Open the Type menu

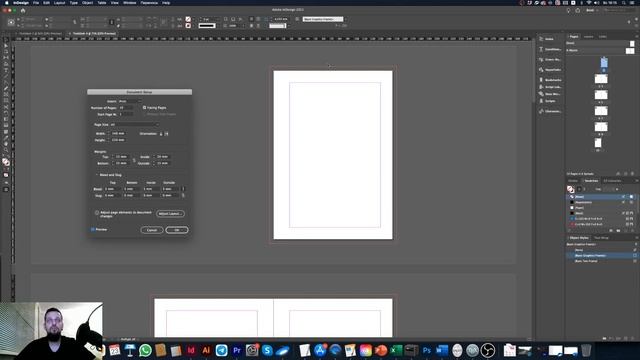[x=73, y=3]
